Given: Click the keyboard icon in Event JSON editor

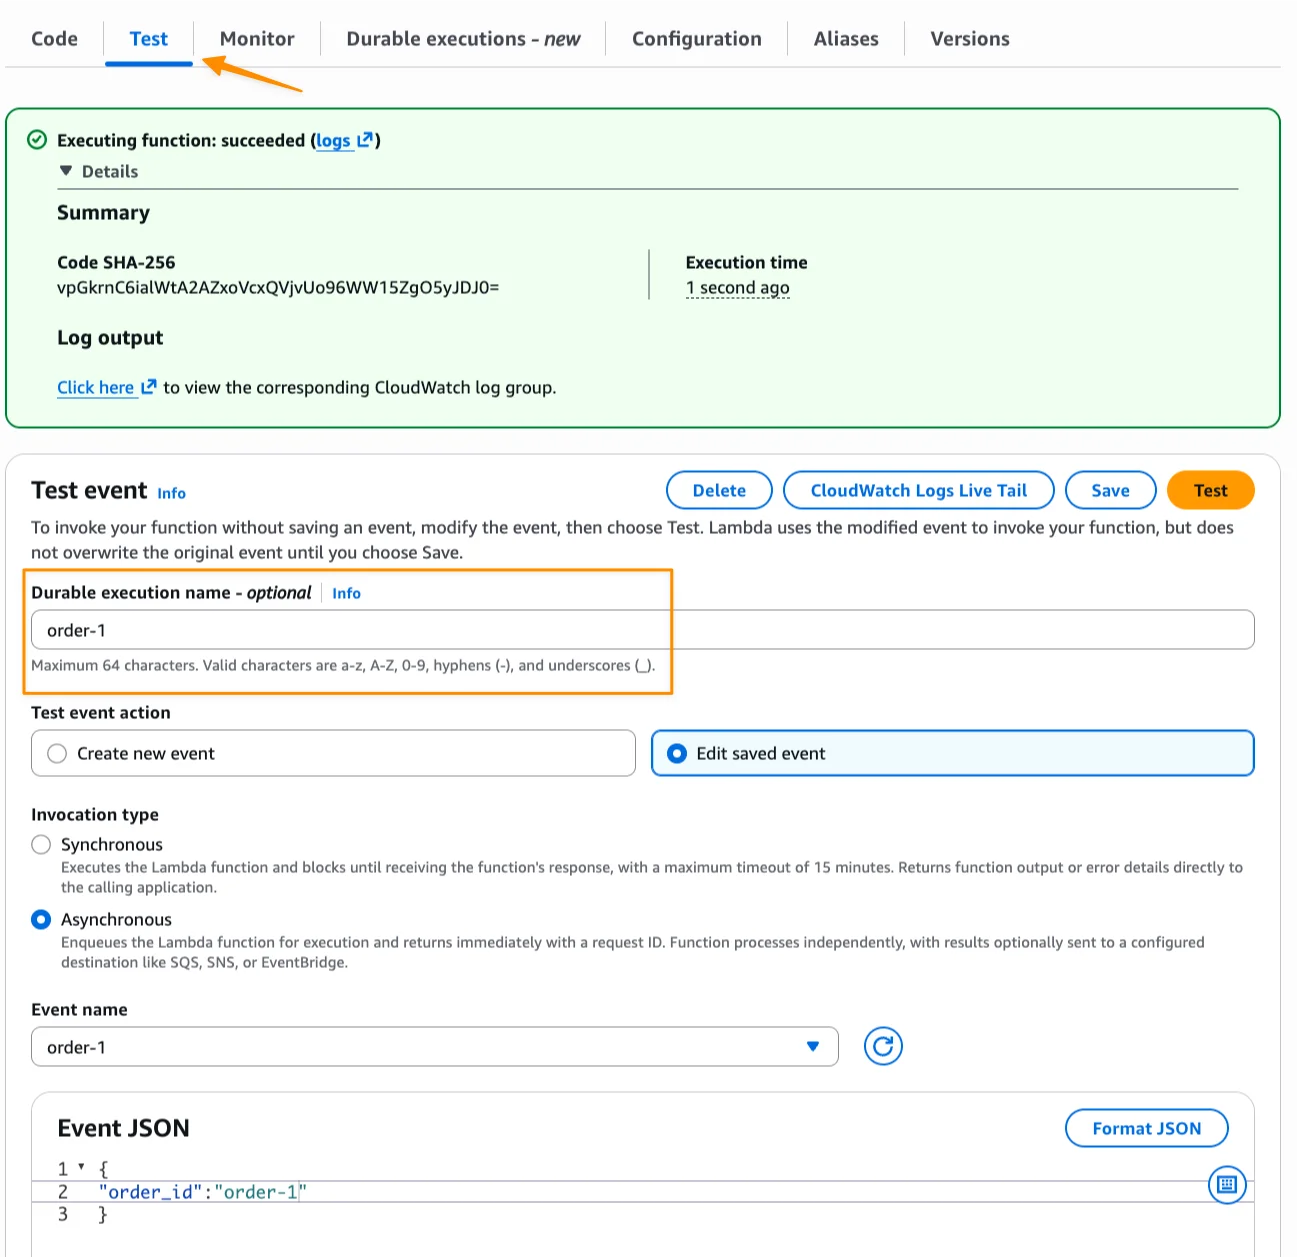Looking at the screenshot, I should pos(1227,1185).
